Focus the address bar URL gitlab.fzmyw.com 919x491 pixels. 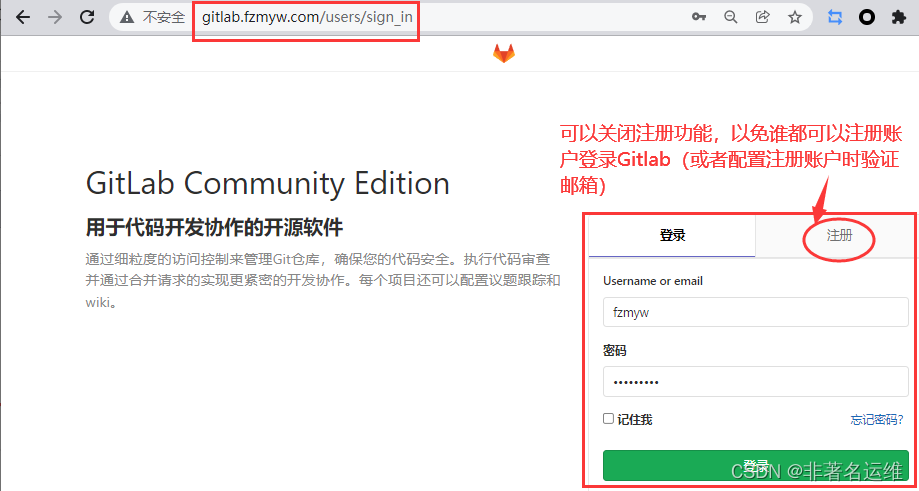[x=307, y=18]
